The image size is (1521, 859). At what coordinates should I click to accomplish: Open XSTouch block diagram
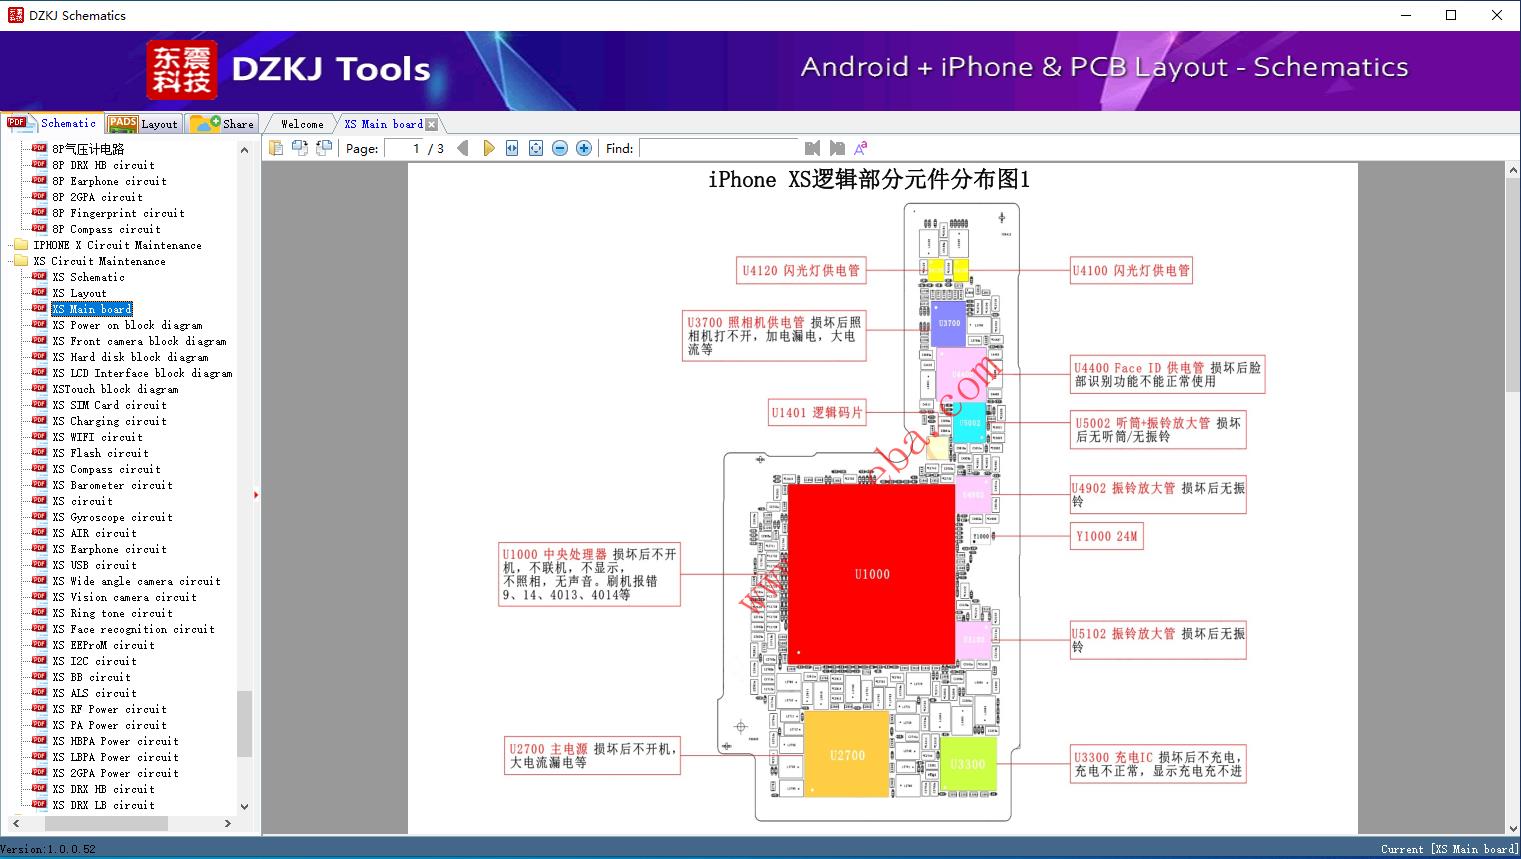115,389
